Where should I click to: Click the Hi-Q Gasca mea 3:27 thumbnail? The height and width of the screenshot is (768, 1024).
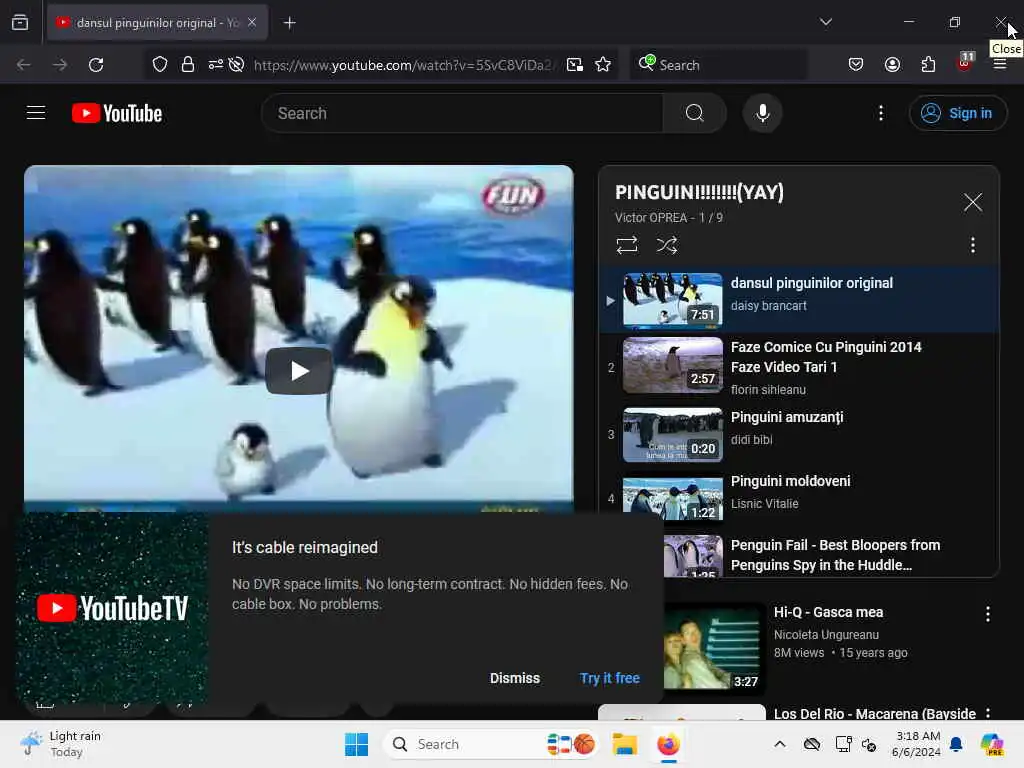tap(714, 646)
